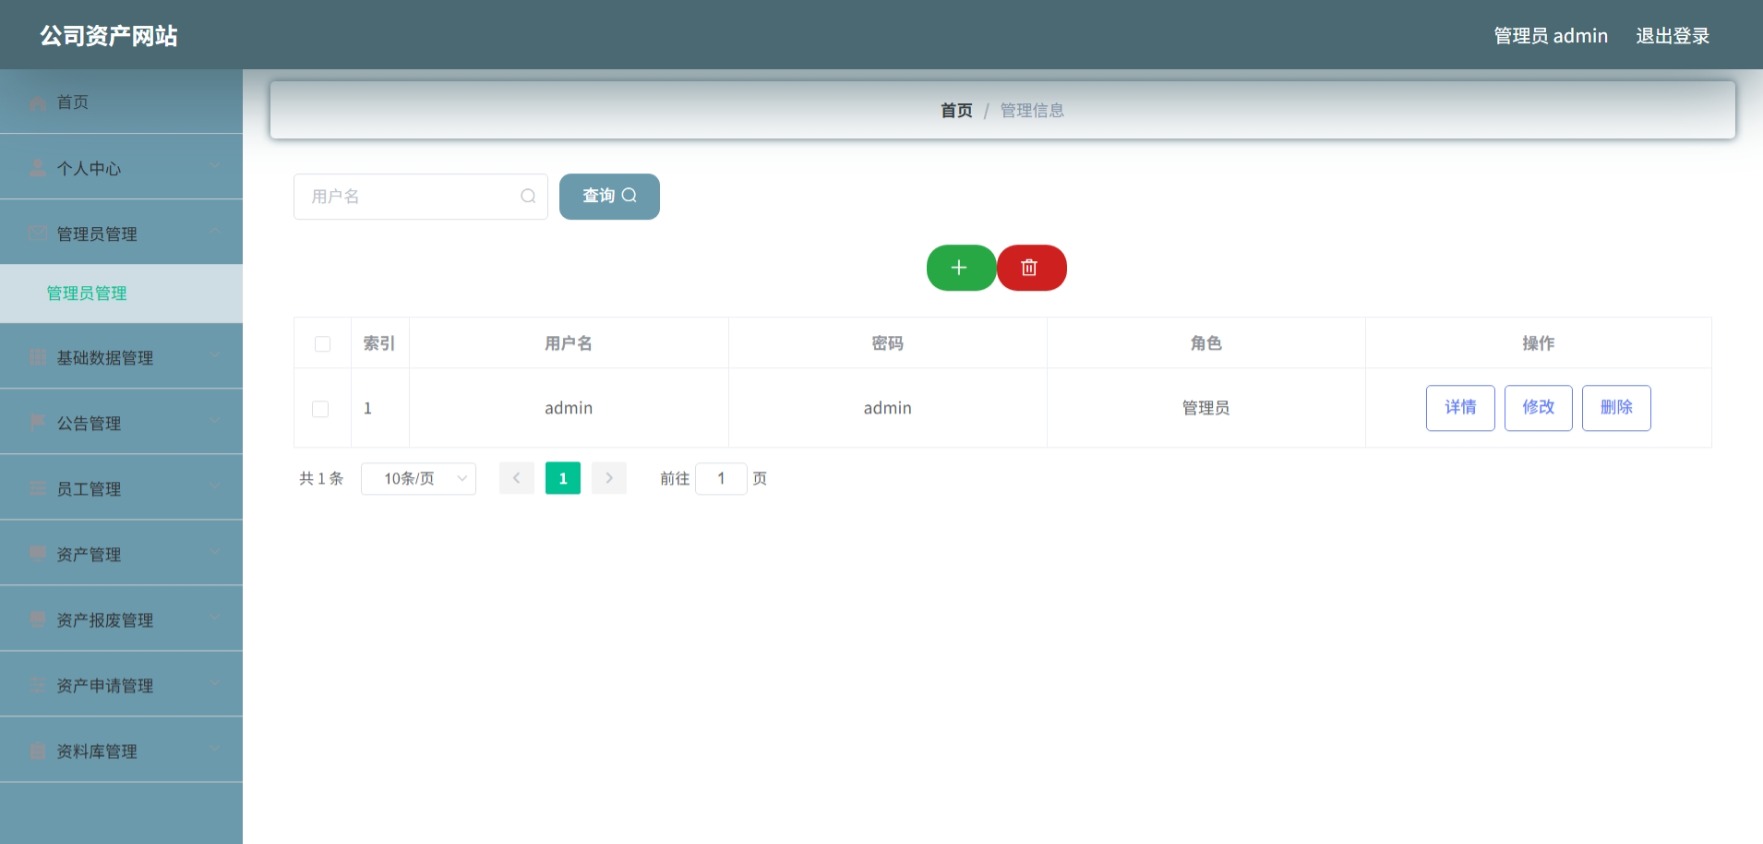Image resolution: width=1763 pixels, height=844 pixels.
Task: Click the red trash delete button
Action: [x=1031, y=268]
